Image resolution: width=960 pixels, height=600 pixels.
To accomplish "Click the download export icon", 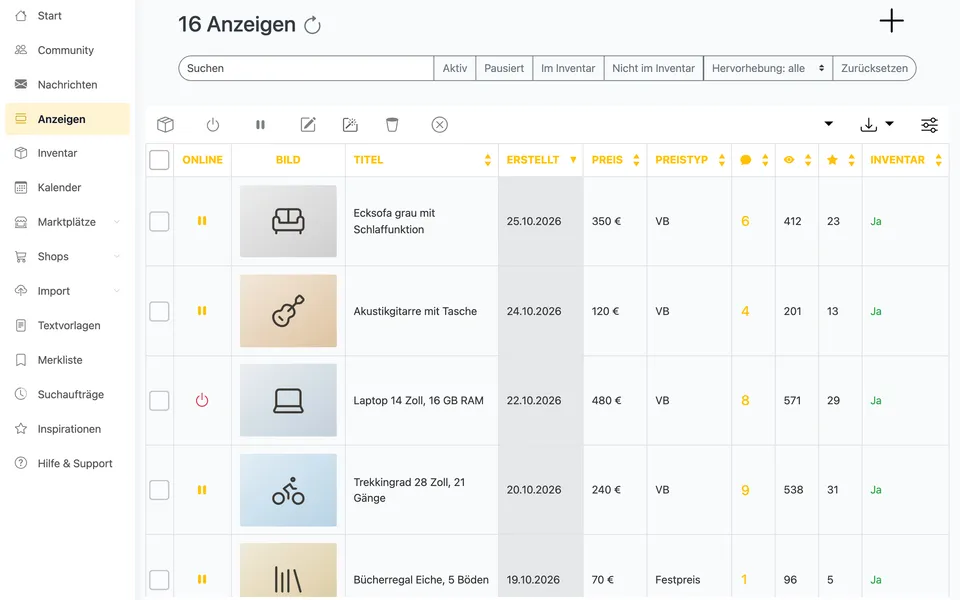I will point(868,125).
